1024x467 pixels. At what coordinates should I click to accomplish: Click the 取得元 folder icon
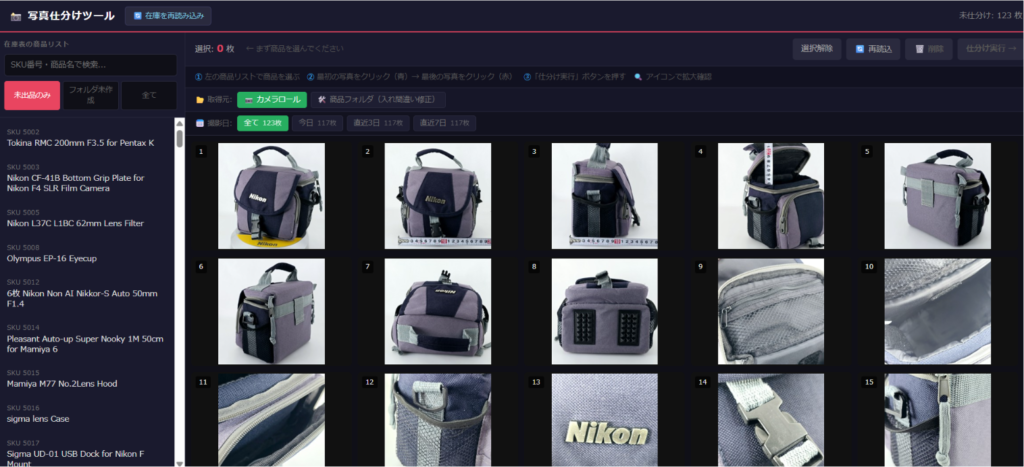200,100
